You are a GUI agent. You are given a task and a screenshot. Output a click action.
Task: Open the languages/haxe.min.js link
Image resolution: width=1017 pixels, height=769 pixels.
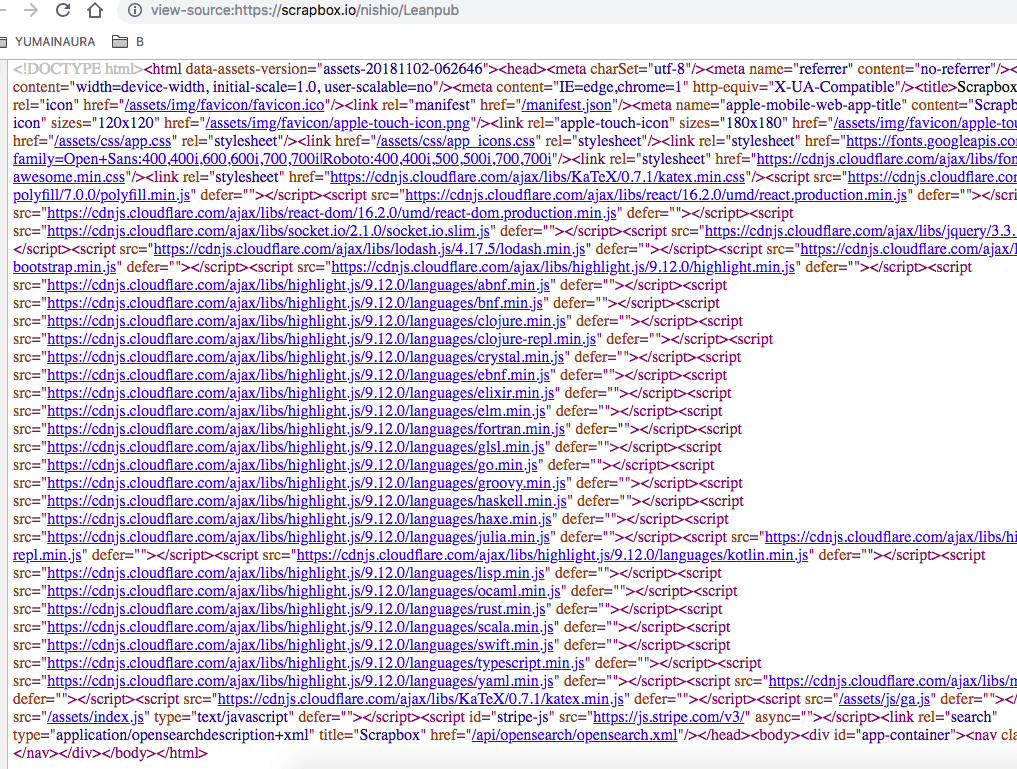pyautogui.click(x=300, y=519)
